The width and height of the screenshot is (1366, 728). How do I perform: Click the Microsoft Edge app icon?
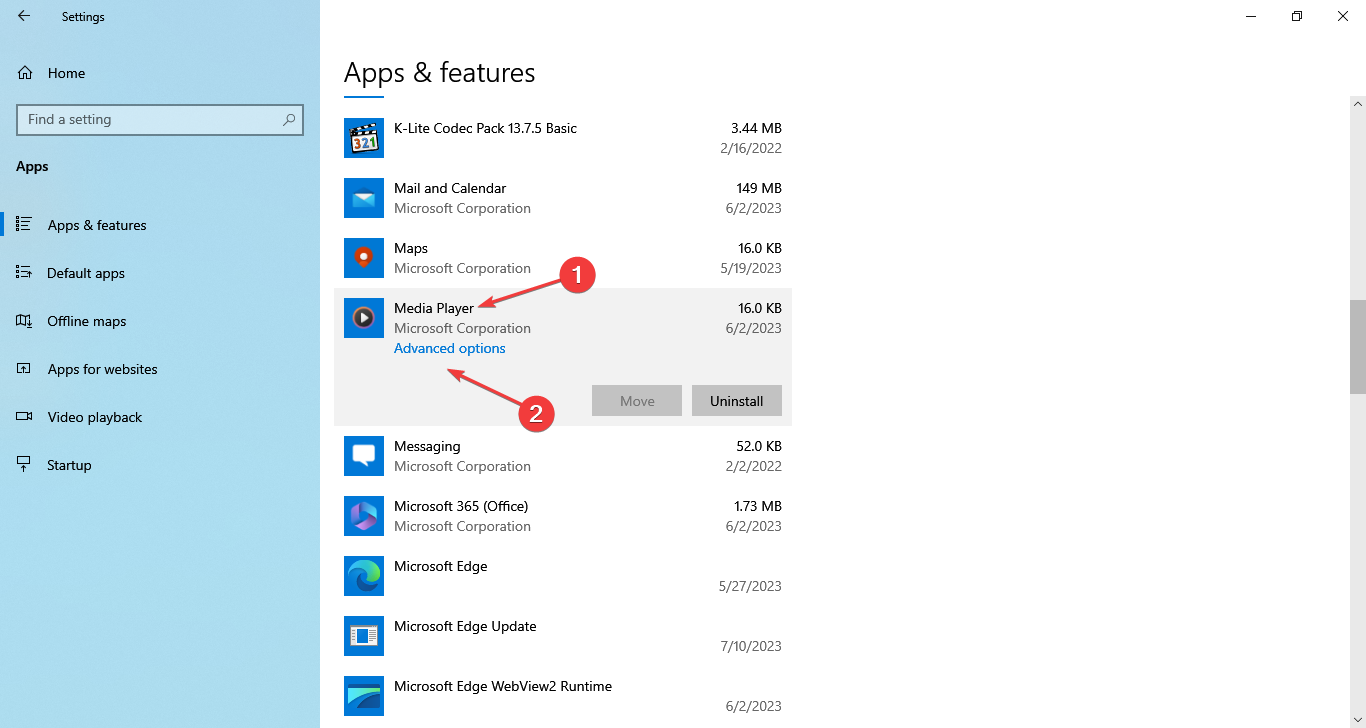364,576
